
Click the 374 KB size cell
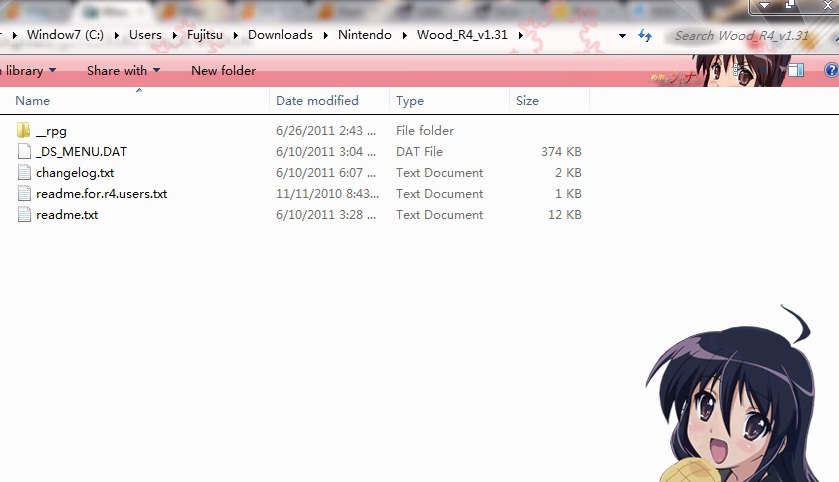(x=561, y=151)
